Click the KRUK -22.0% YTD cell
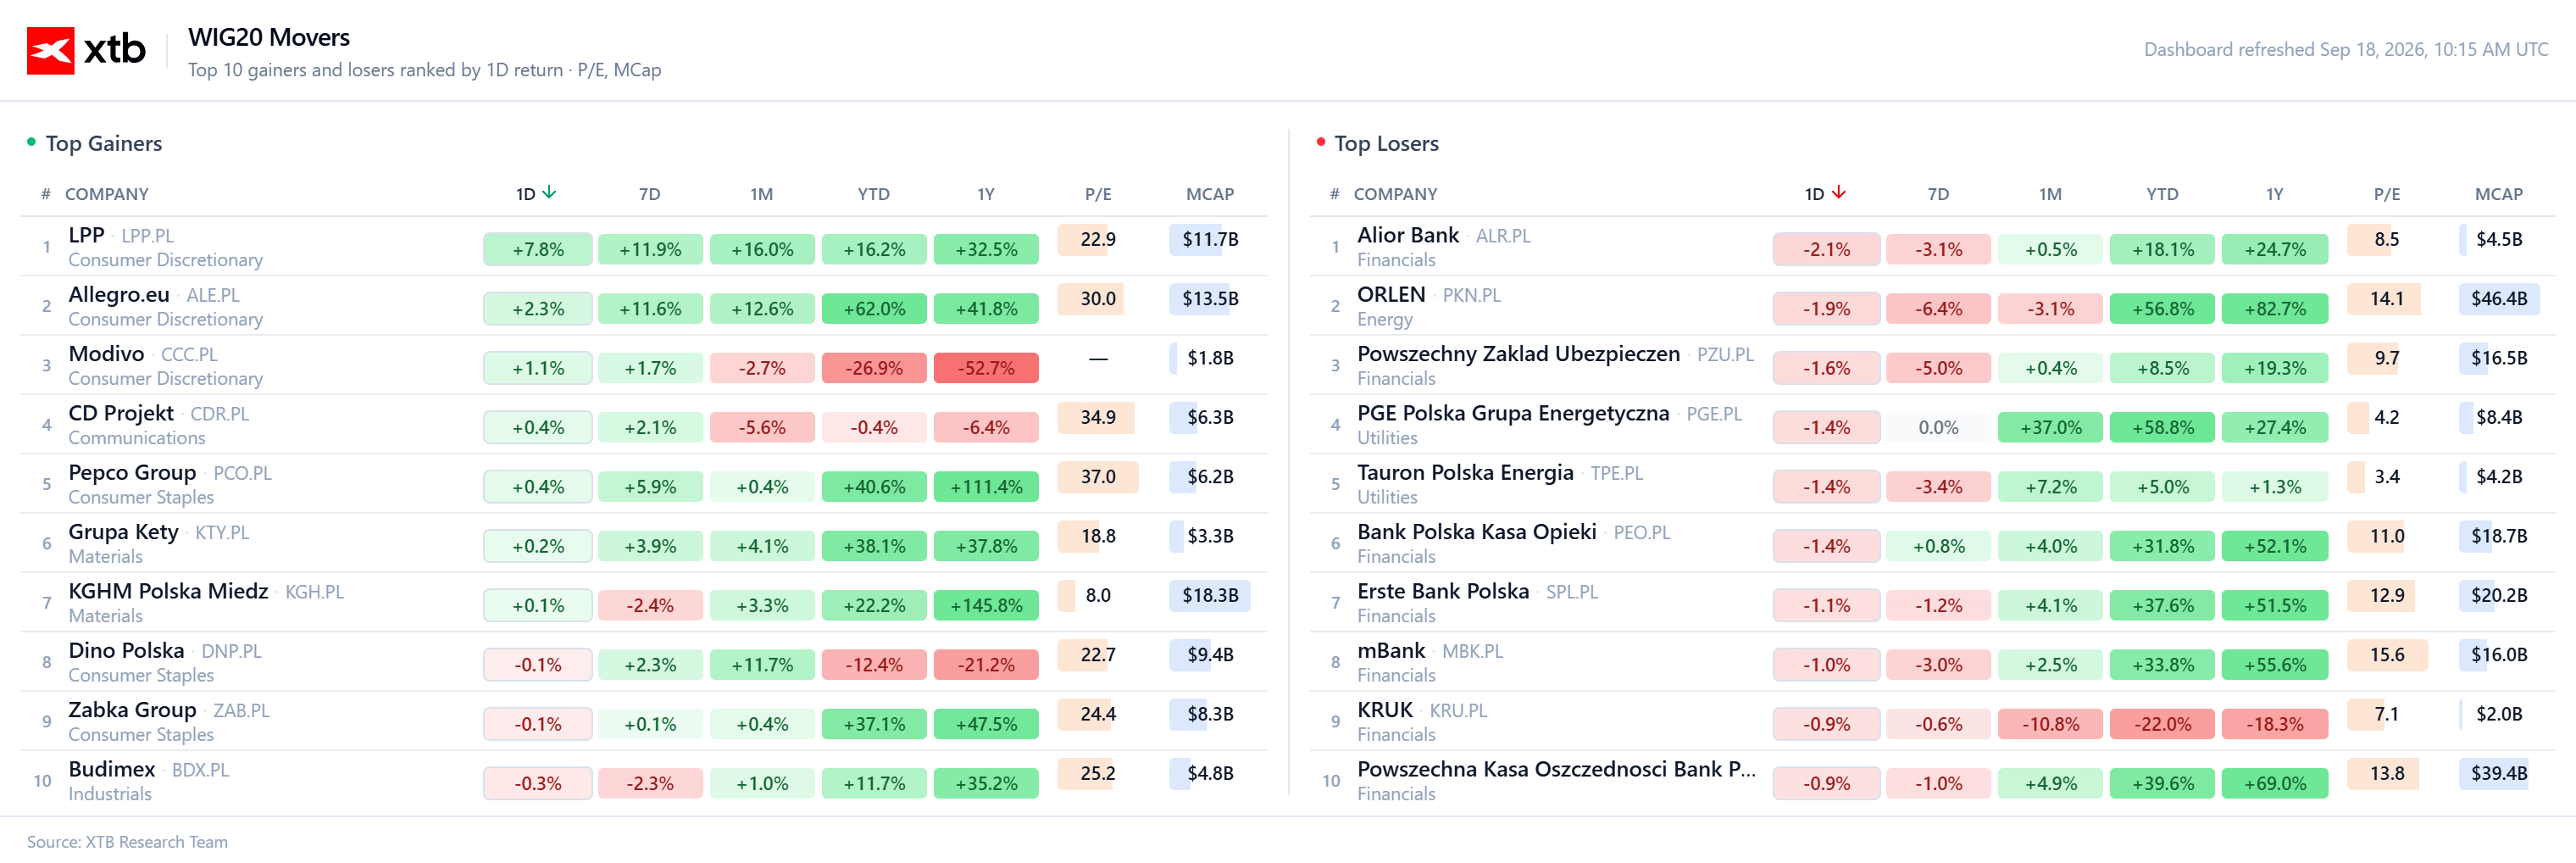The image size is (2576, 863). [x=2162, y=724]
